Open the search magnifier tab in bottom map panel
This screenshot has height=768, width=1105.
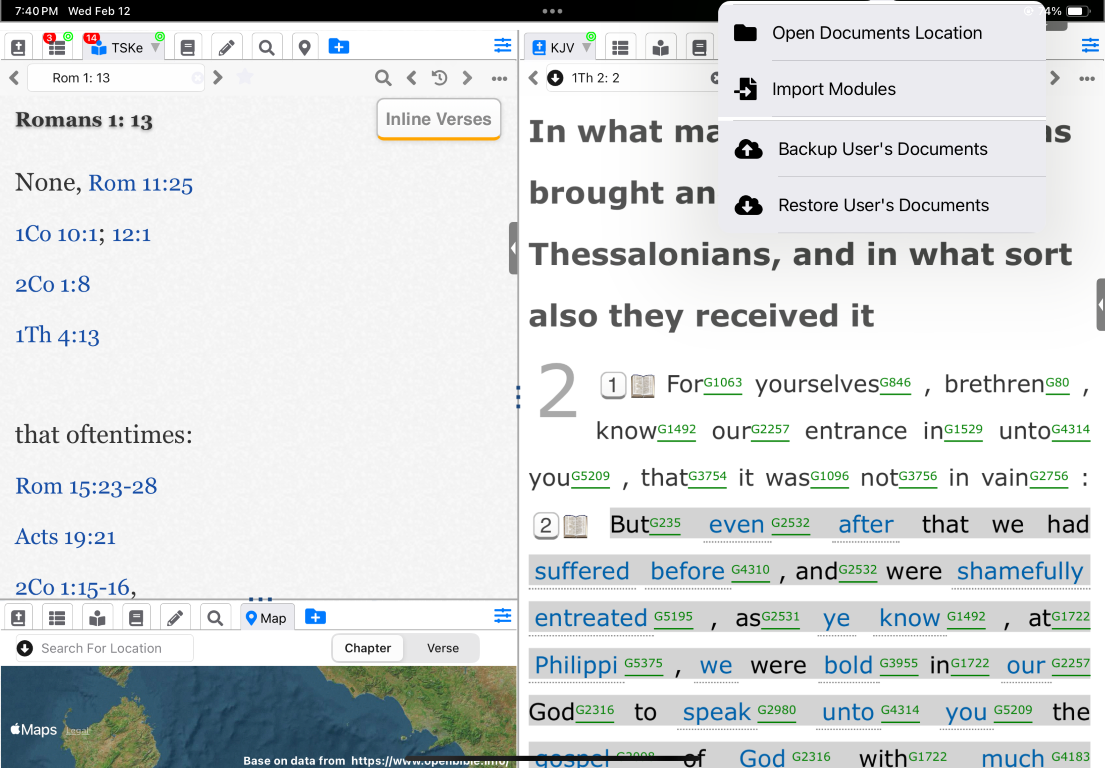tap(215, 618)
